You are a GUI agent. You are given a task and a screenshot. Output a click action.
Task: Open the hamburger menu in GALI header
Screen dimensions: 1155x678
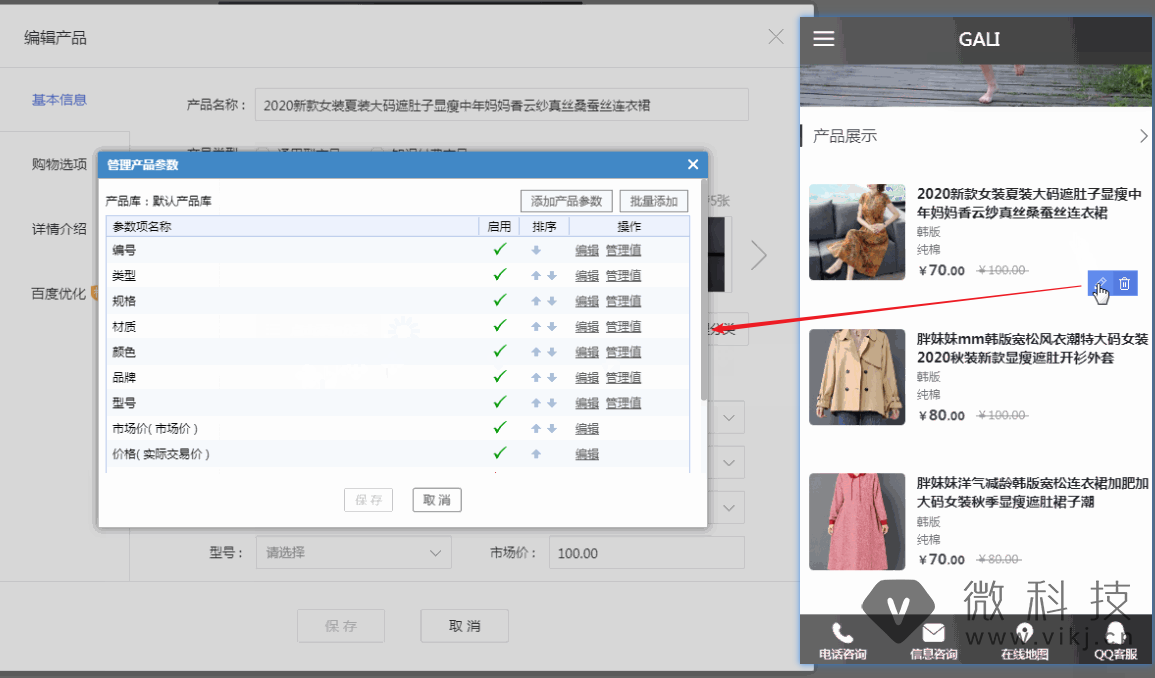(x=823, y=39)
